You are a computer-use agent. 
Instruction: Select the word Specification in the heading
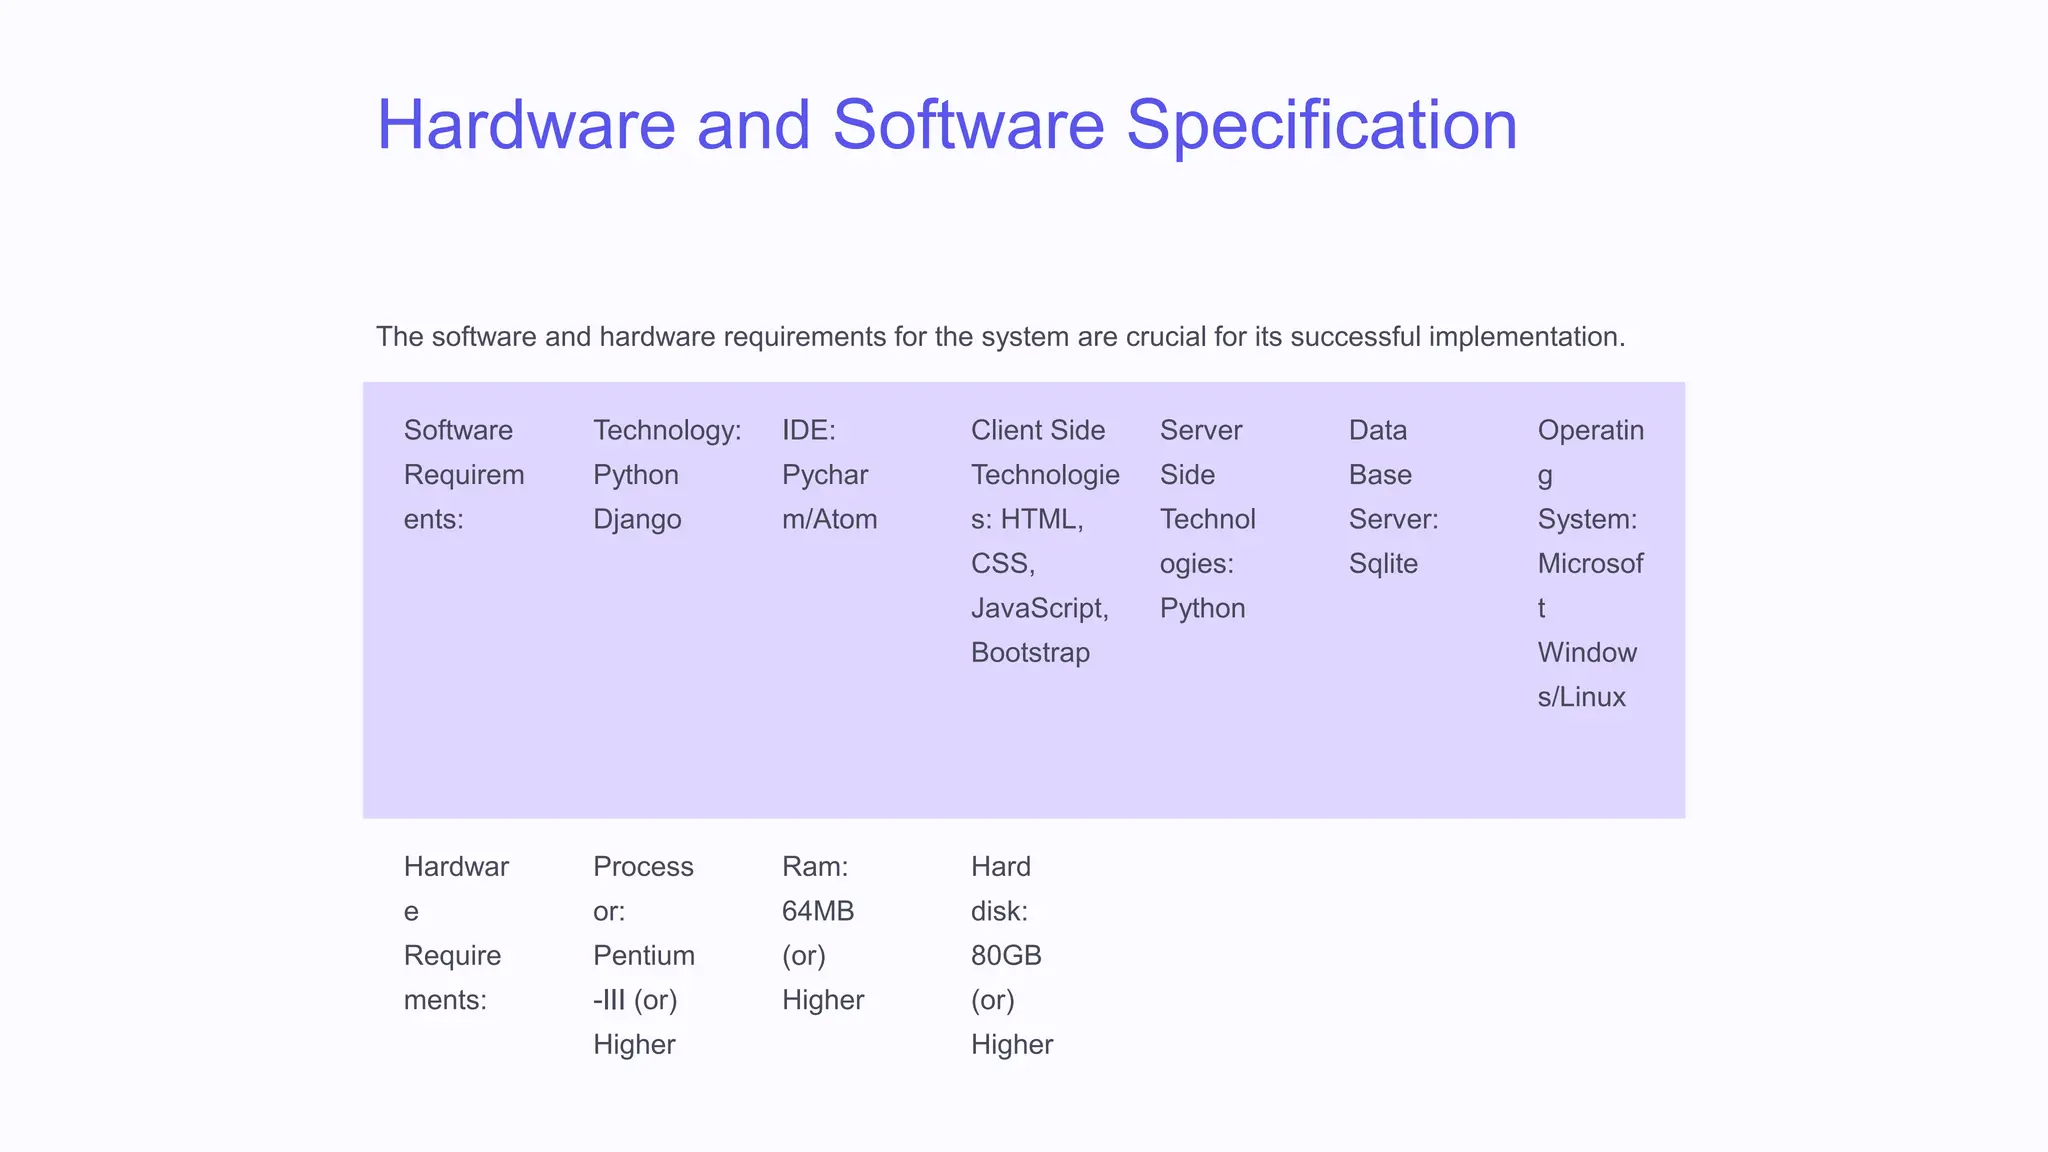tap(1322, 125)
